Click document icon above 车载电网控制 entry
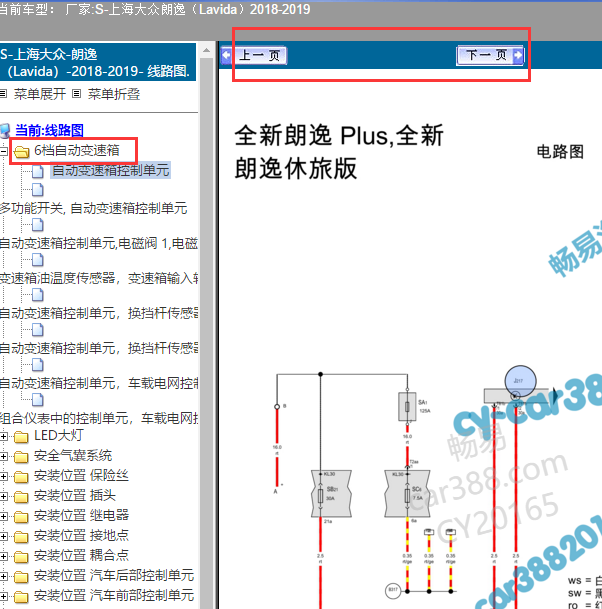The image size is (602, 609). click(x=38, y=364)
